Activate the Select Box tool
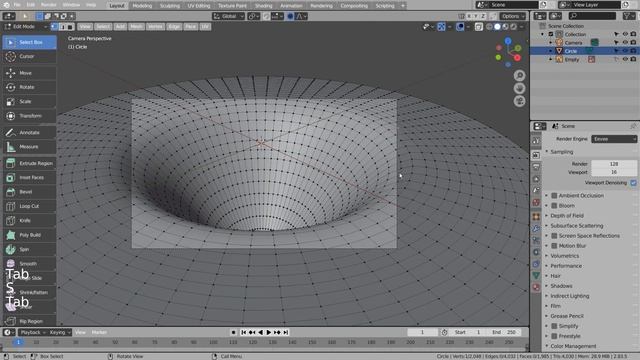The image size is (640, 360). [29, 42]
